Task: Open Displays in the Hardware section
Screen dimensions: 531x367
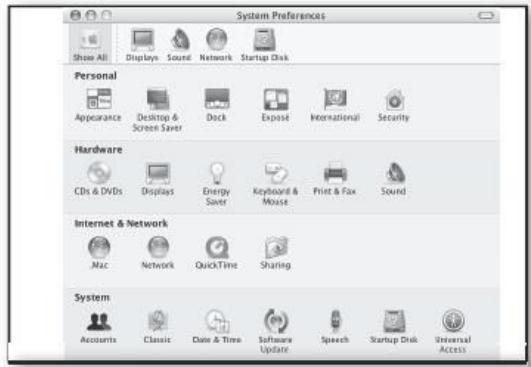Action: (158, 179)
